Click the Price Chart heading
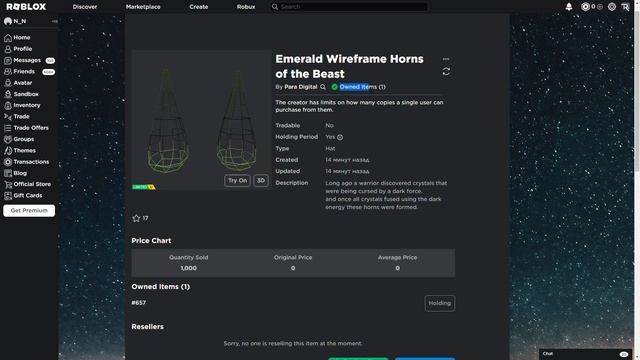 tap(151, 241)
